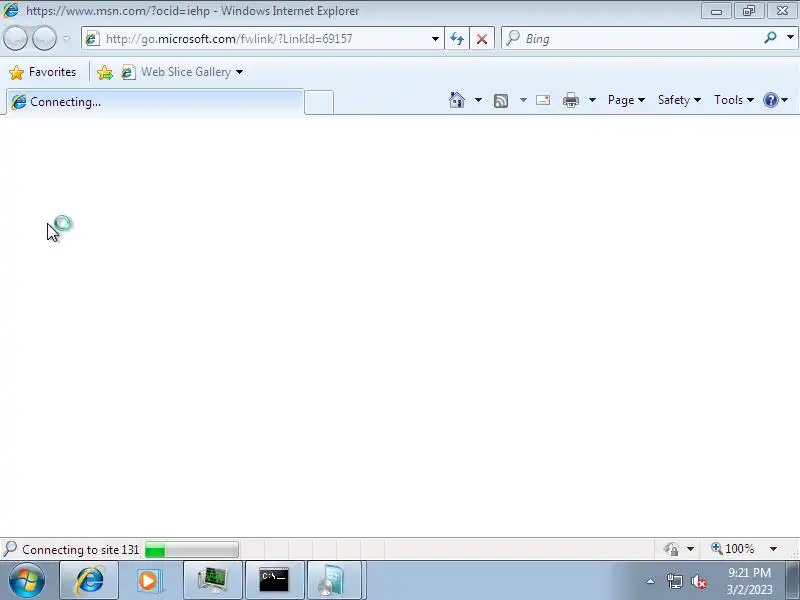This screenshot has width=800, height=600.
Task: Click the Internet Explorer taskbar icon
Action: [x=89, y=580]
